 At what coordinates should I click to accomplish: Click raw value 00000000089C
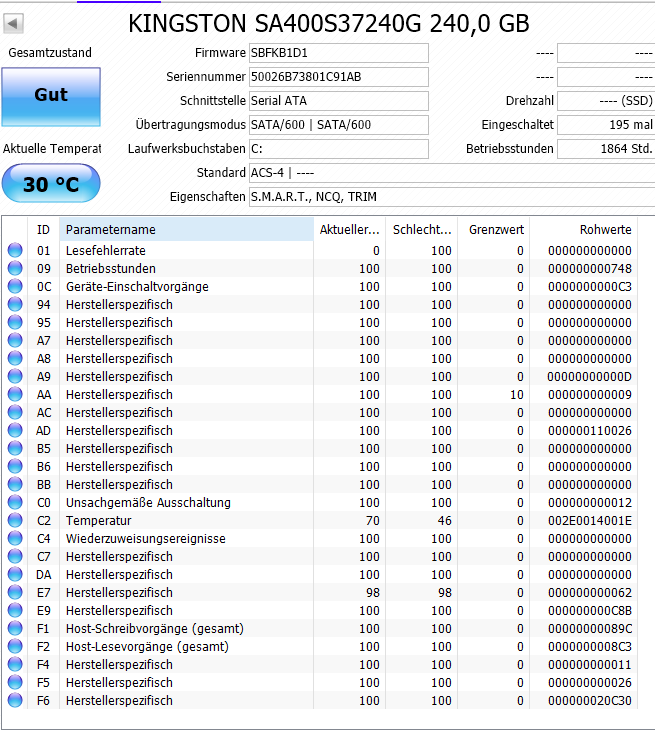pyautogui.click(x=590, y=629)
